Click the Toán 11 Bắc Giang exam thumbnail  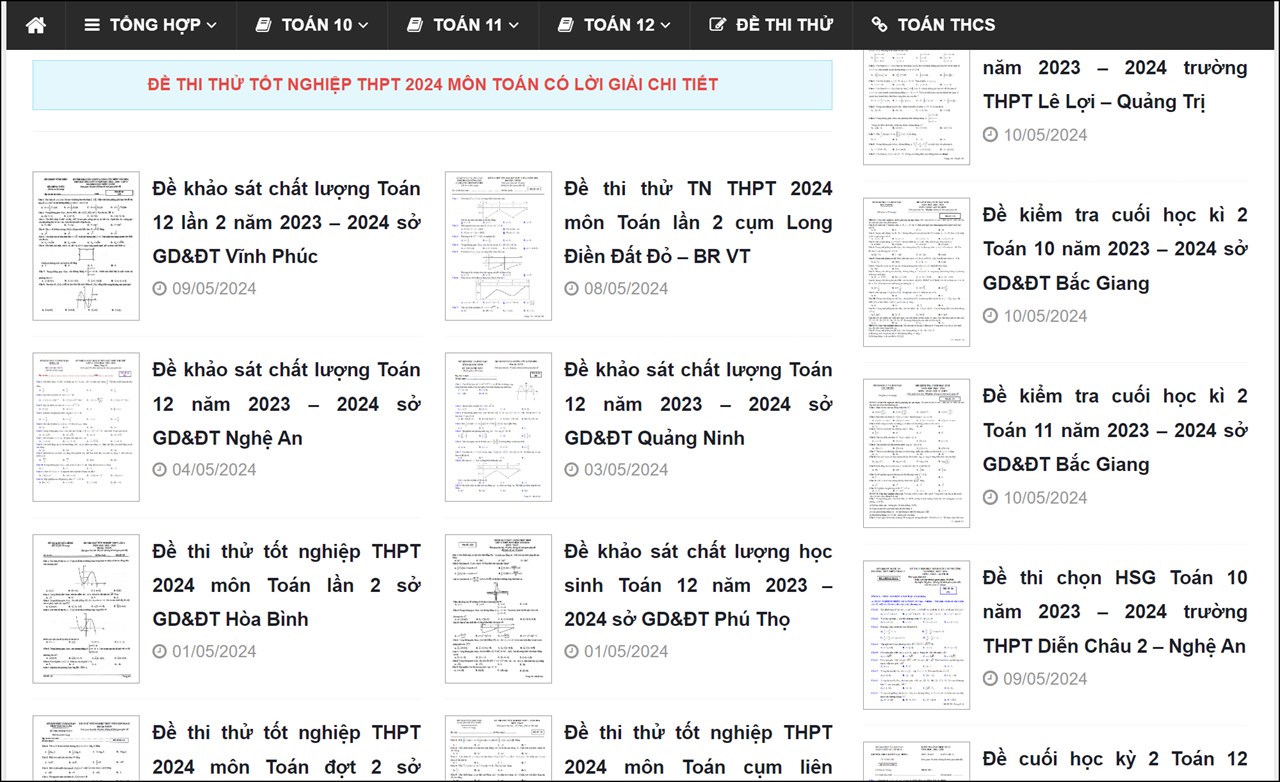(x=916, y=453)
